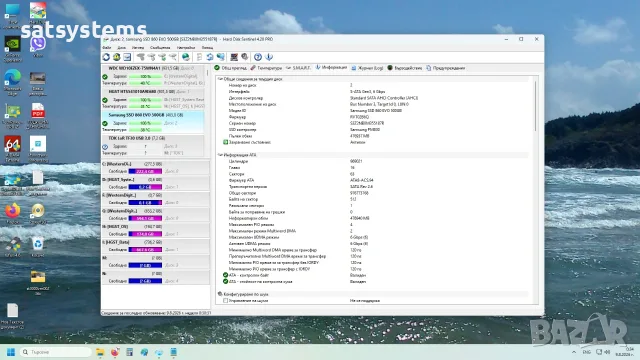This screenshot has height=360, width=640.
Task: Click the question mark status icon of TDK disk
Action: pyautogui.click(x=105, y=147)
